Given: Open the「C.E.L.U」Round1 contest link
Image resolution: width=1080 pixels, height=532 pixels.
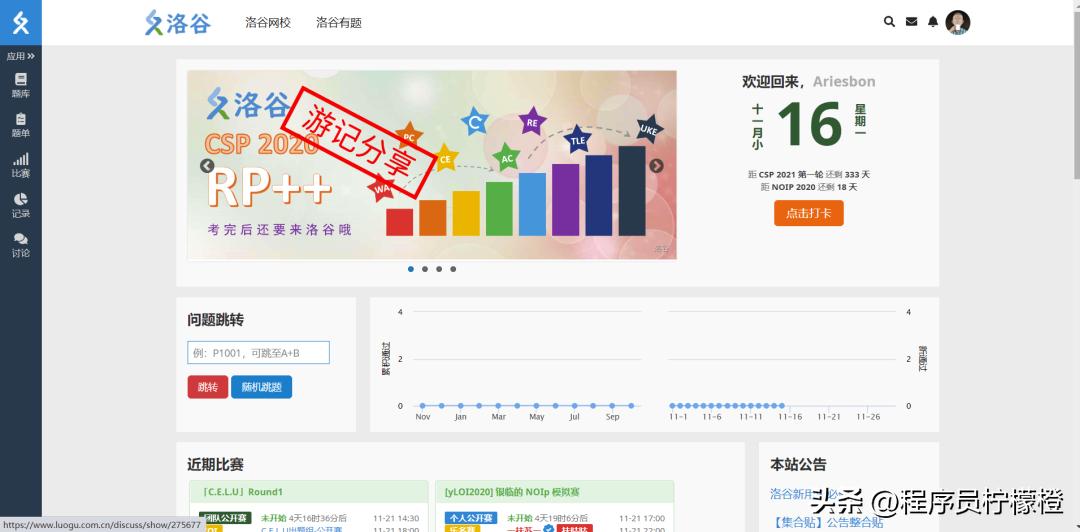Looking at the screenshot, I should coord(242,492).
